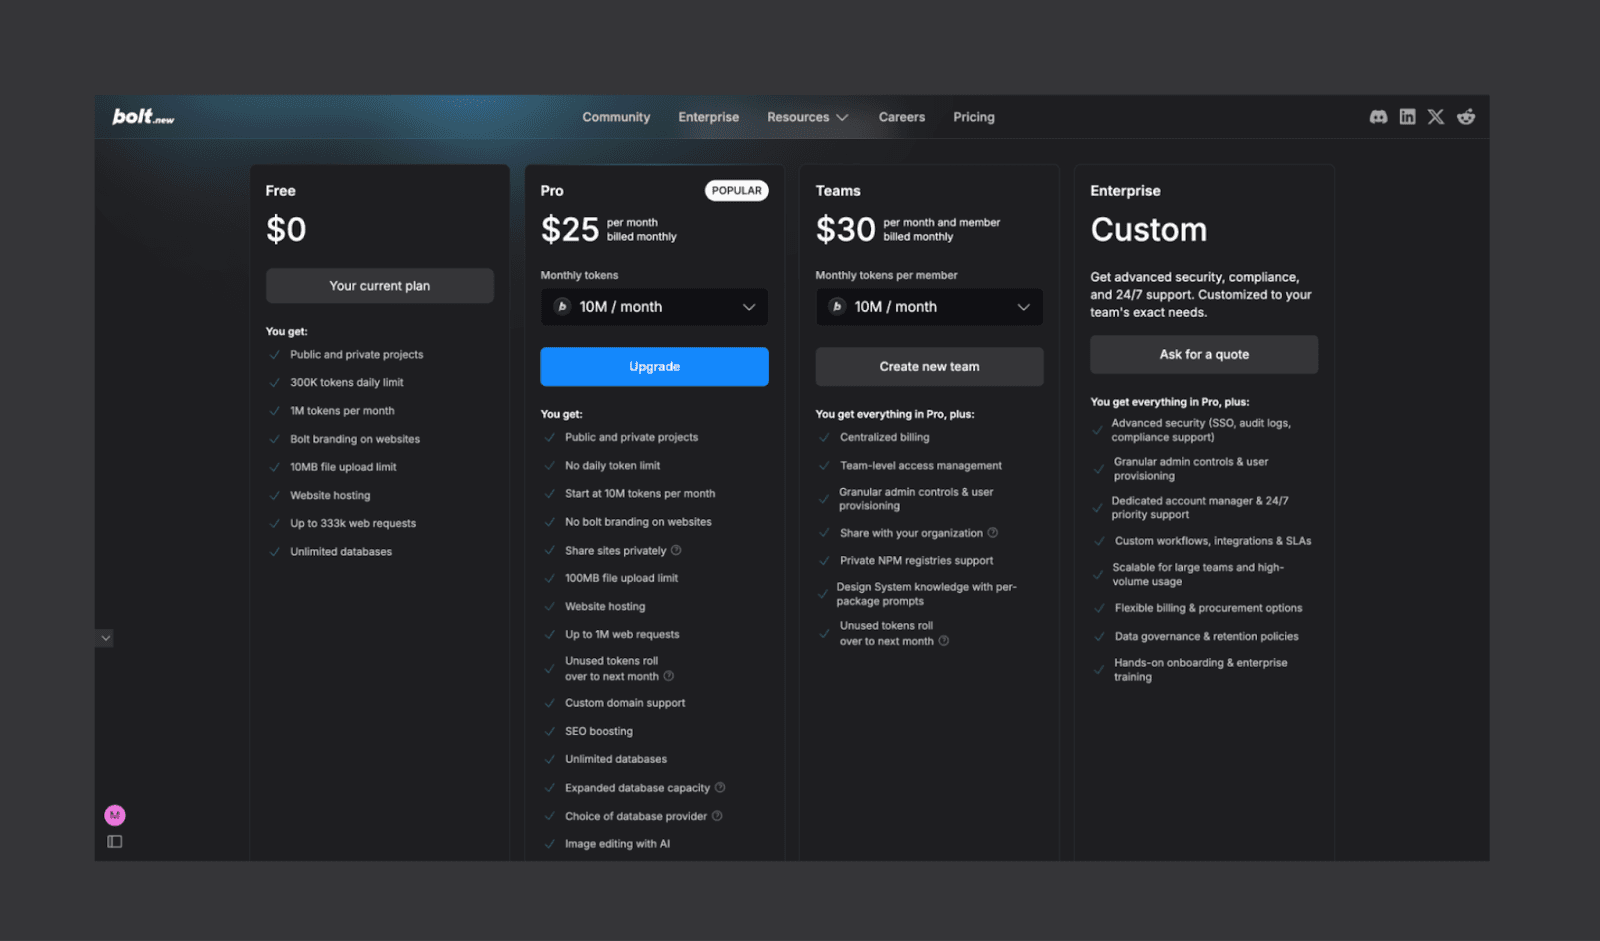
Task: Click '1M tokens per month' text
Action: coord(342,411)
